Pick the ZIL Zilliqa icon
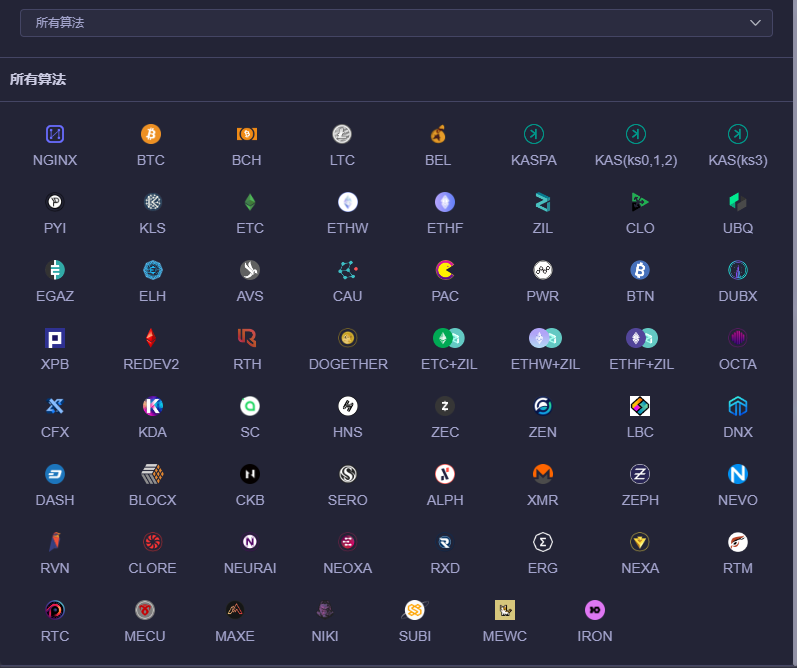The width and height of the screenshot is (797, 668). click(x=543, y=202)
